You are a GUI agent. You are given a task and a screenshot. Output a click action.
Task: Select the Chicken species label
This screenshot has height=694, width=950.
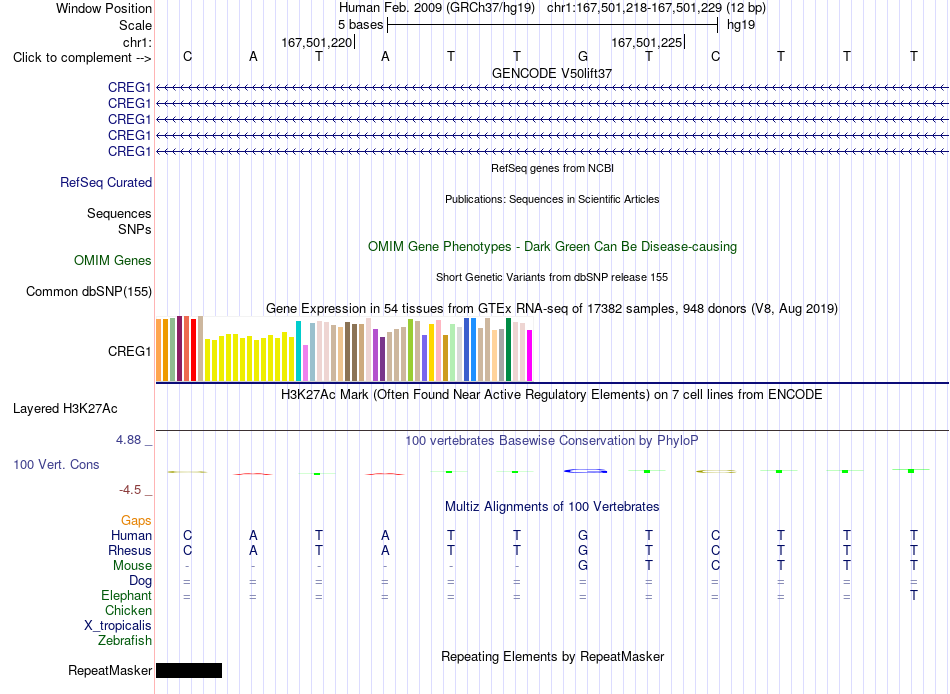click(x=128, y=610)
